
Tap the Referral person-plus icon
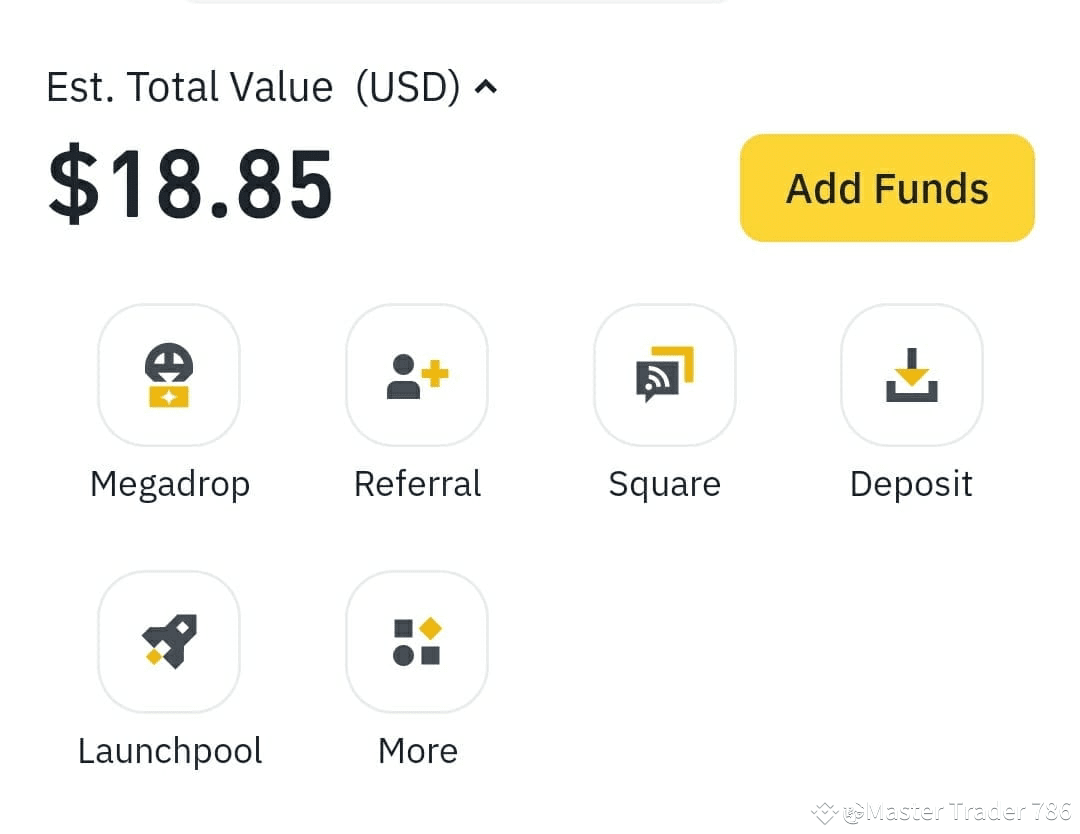coord(417,375)
